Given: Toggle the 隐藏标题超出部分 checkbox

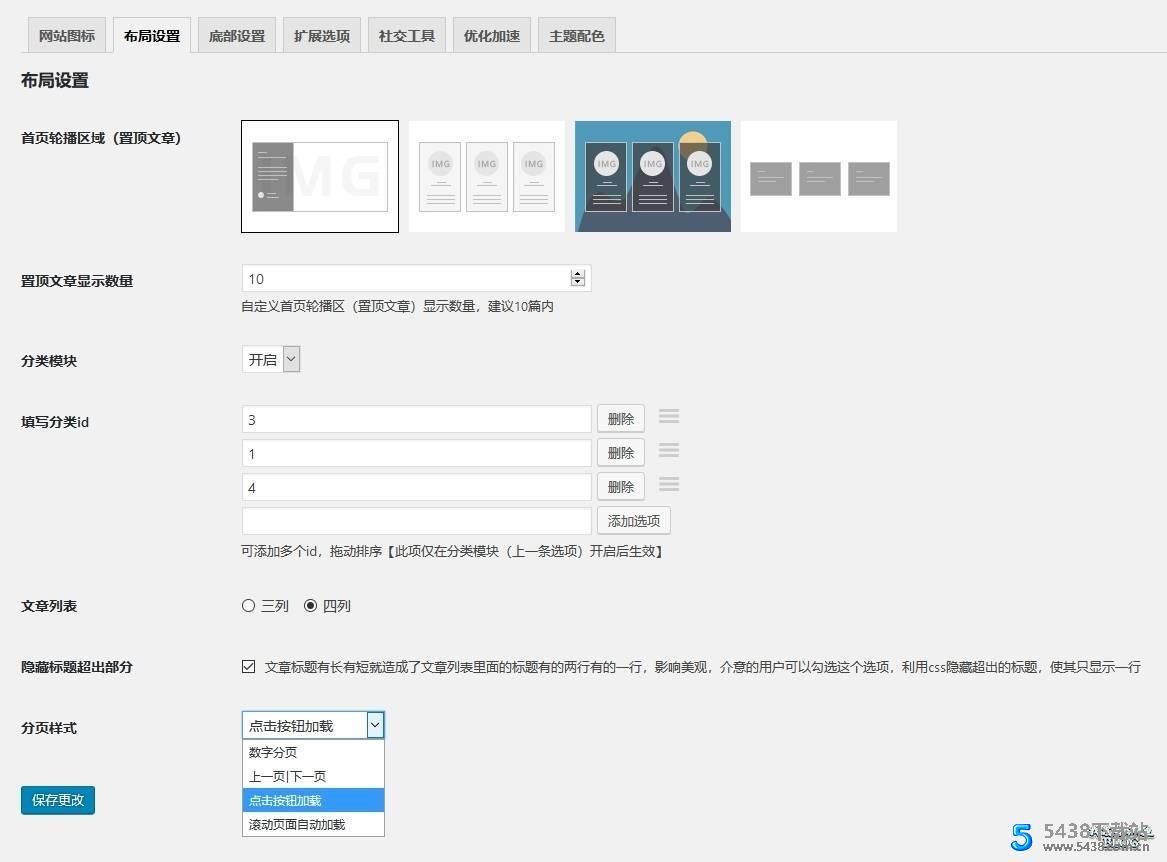Looking at the screenshot, I should pos(249,667).
